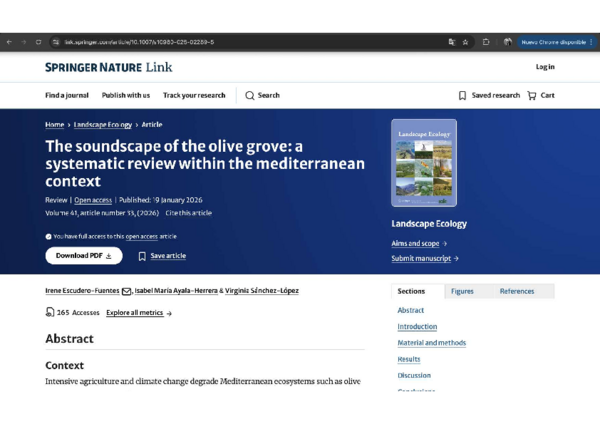Bookmark this page with star icon
This screenshot has height=424, width=600.
coord(465,42)
